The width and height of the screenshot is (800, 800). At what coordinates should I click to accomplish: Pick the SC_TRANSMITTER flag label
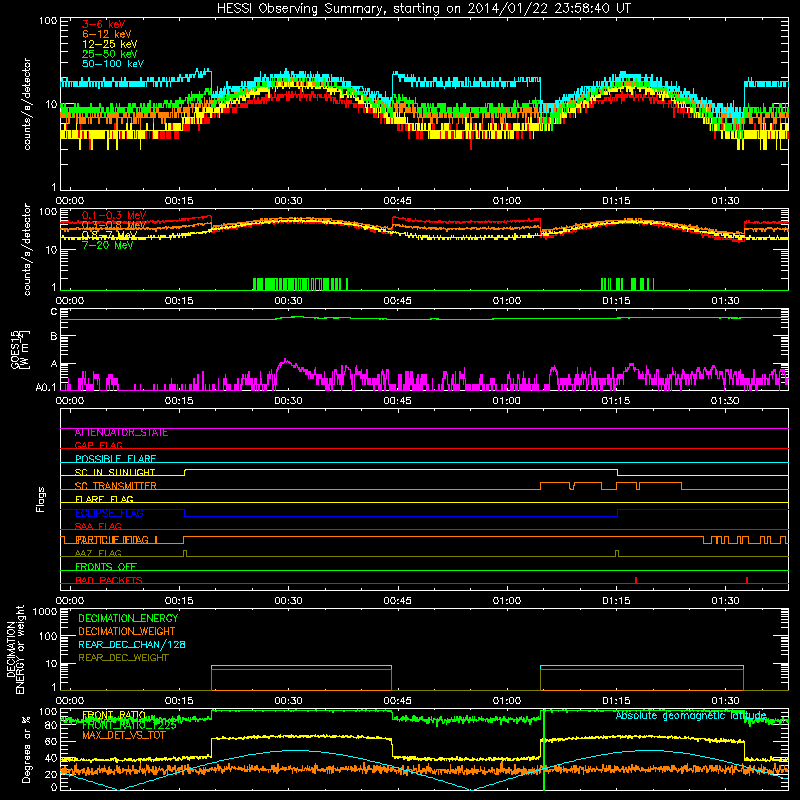tap(115, 486)
